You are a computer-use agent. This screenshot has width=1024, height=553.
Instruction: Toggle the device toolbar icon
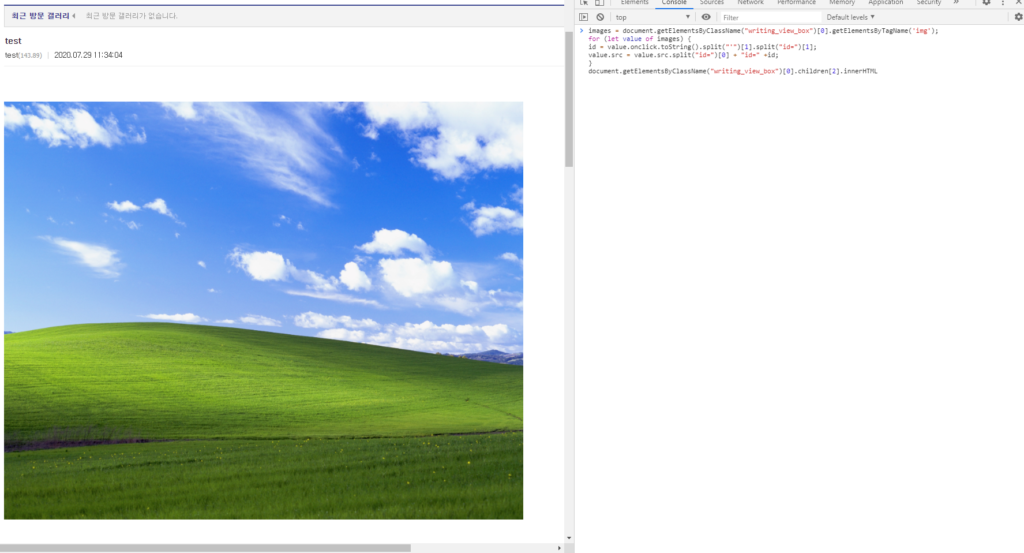599,3
